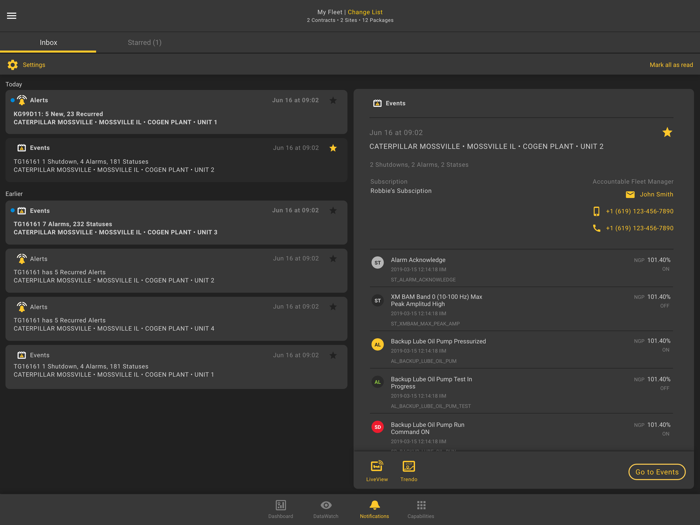
Task: Star the TG16161 7 Alarms Events notification
Action: (333, 211)
